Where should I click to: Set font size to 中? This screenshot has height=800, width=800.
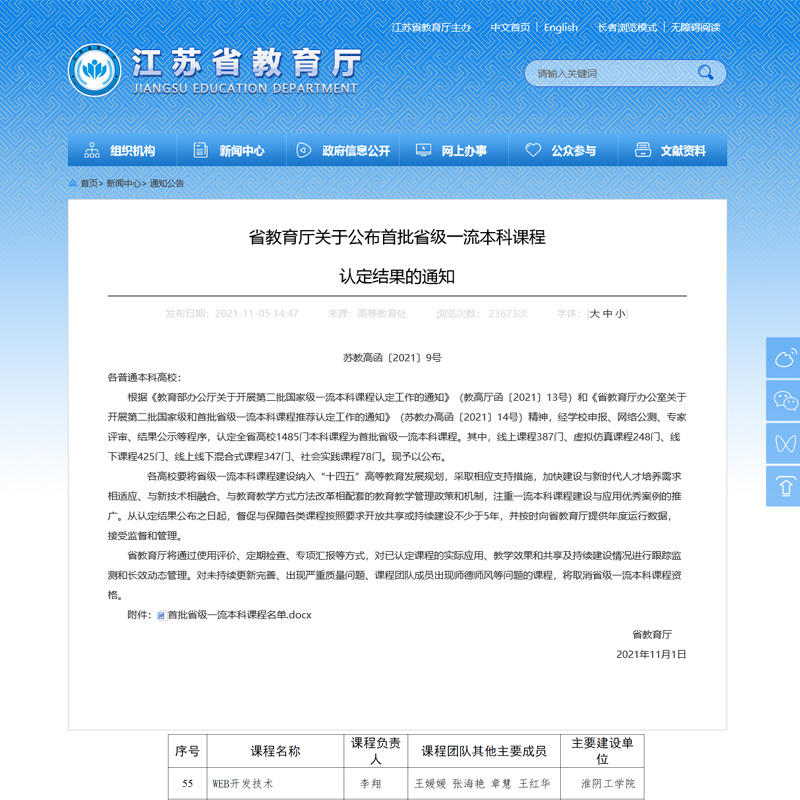607,314
